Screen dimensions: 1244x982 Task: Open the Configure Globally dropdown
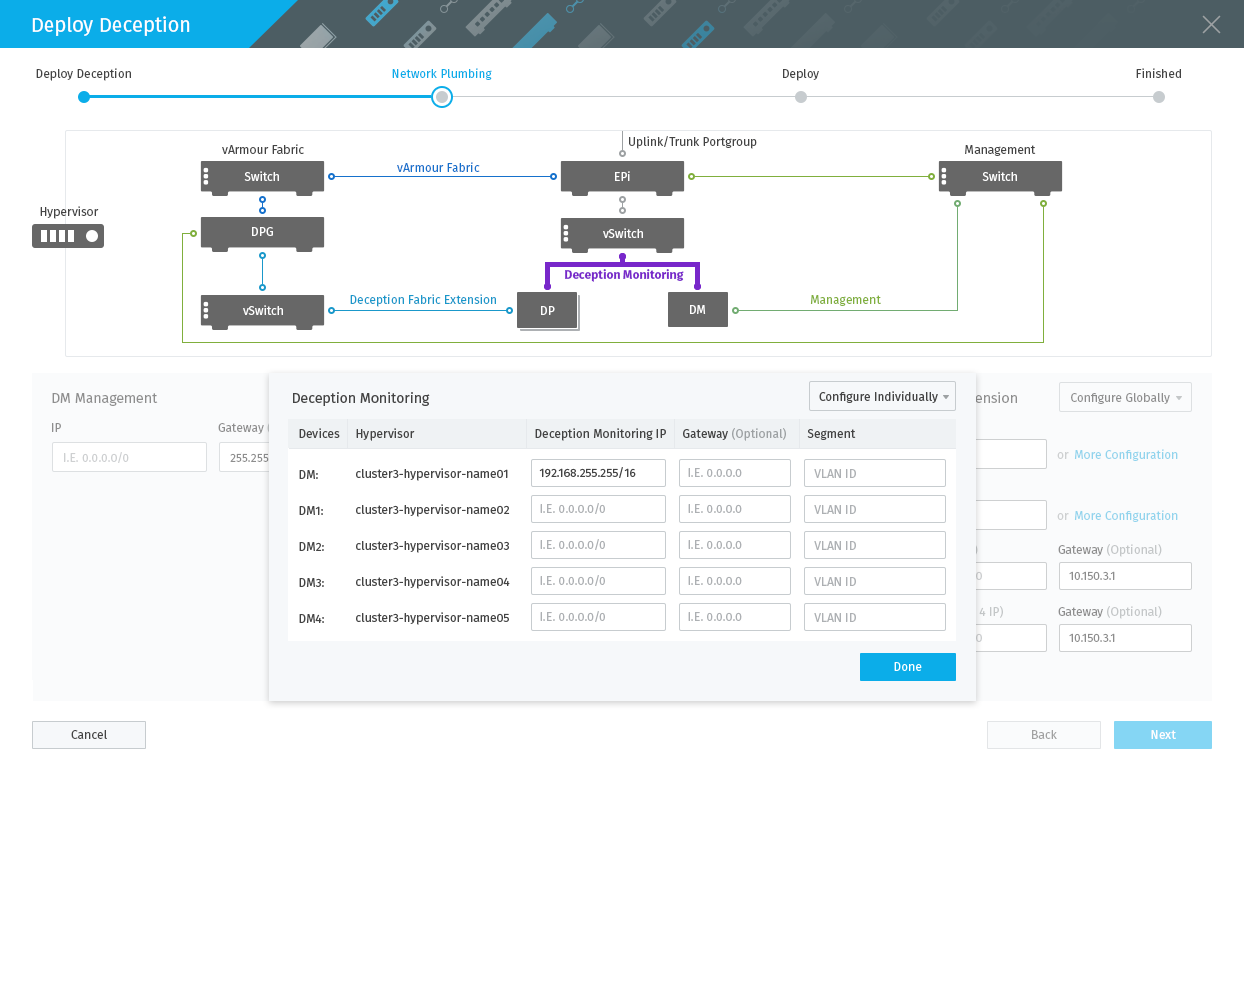[1125, 398]
